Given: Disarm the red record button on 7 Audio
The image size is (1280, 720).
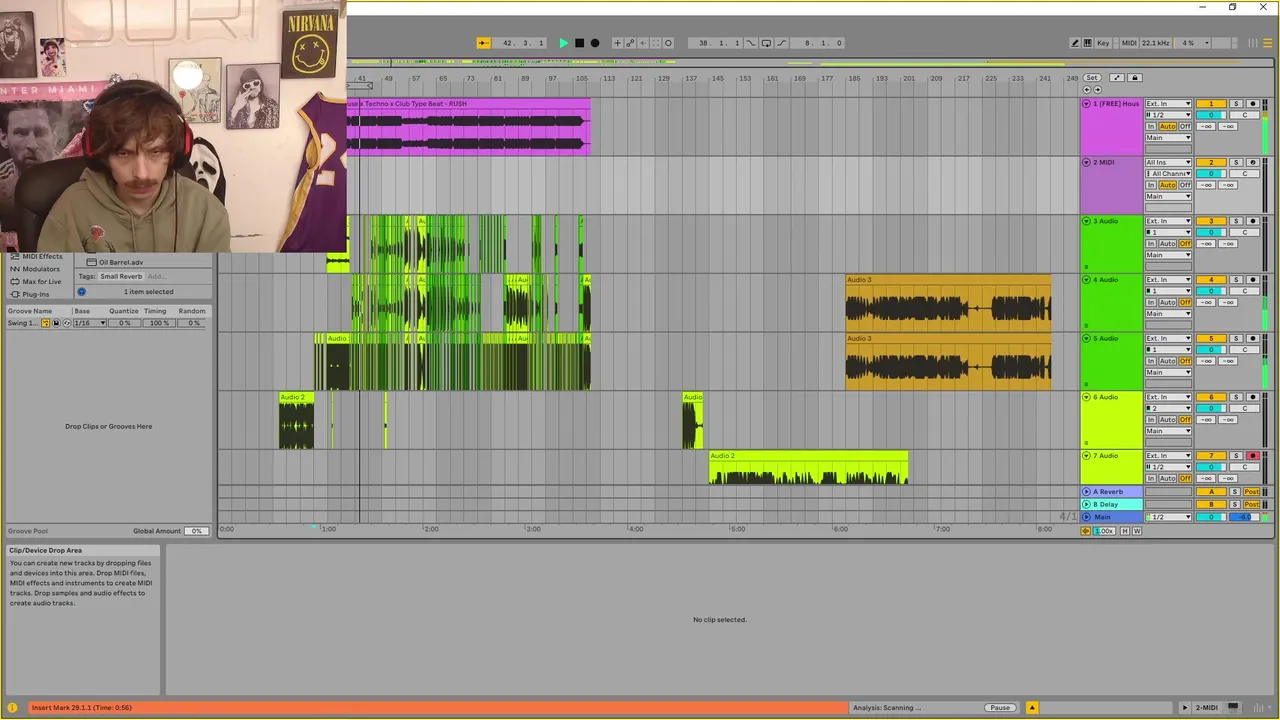Looking at the screenshot, I should [x=1252, y=456].
